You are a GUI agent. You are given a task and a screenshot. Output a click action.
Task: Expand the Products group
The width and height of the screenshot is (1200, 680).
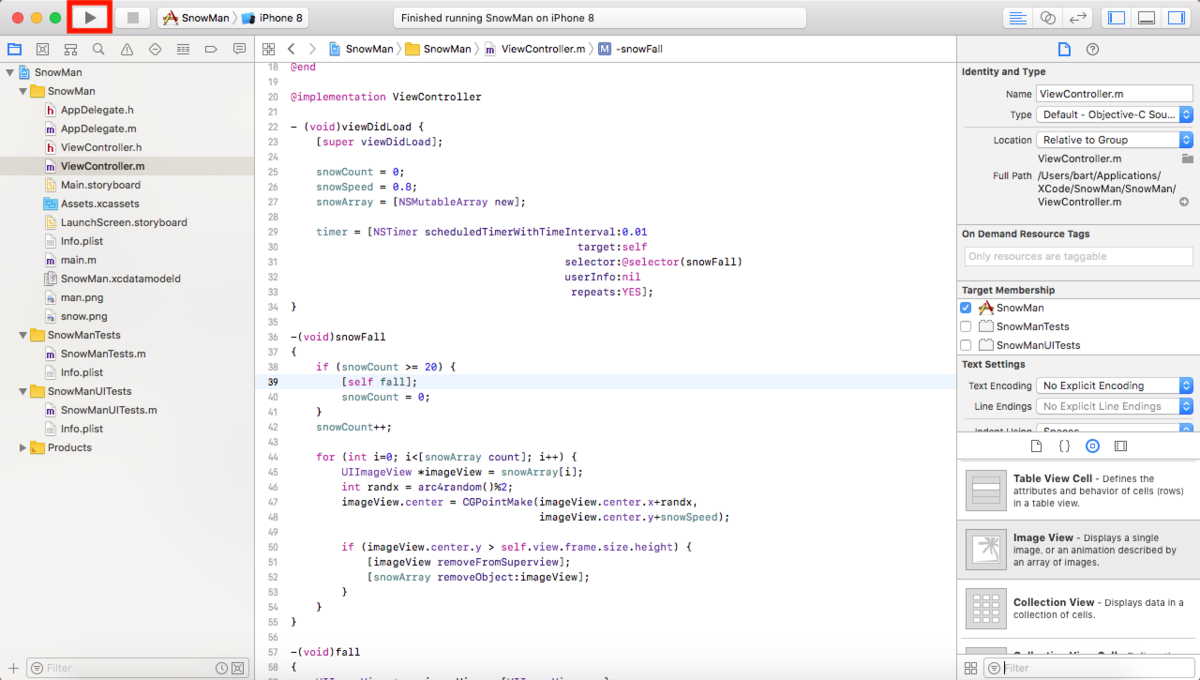(x=23, y=448)
